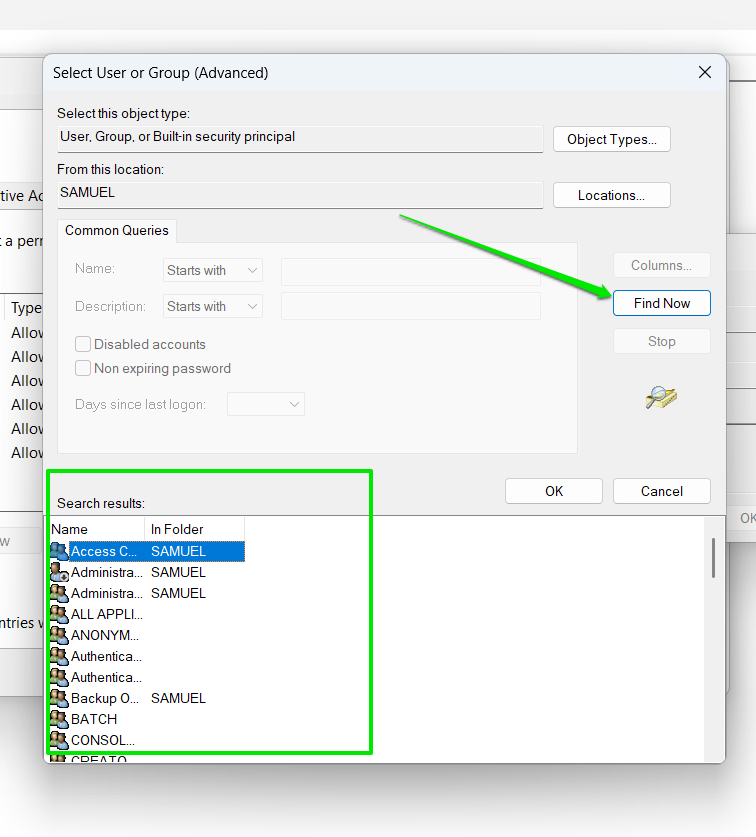The width and height of the screenshot is (756, 837).
Task: Click the SAMUEL location field
Action: pyautogui.click(x=301, y=195)
